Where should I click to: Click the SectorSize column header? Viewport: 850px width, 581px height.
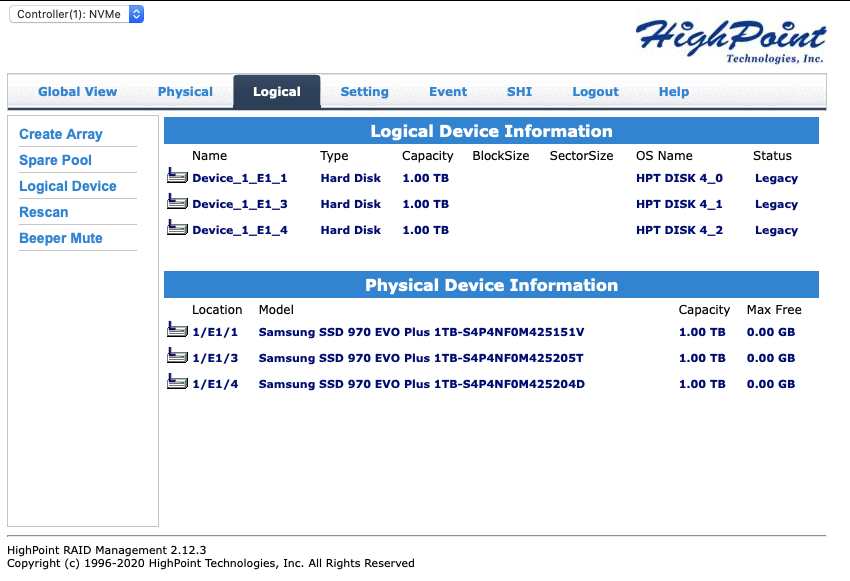tap(581, 156)
